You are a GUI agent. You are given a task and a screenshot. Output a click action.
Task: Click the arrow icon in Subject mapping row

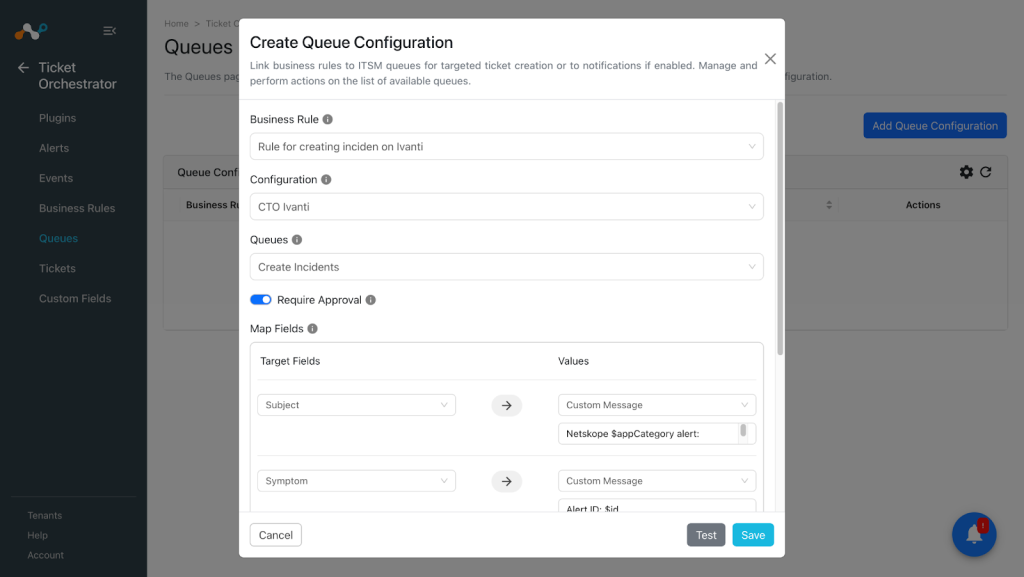coord(507,405)
